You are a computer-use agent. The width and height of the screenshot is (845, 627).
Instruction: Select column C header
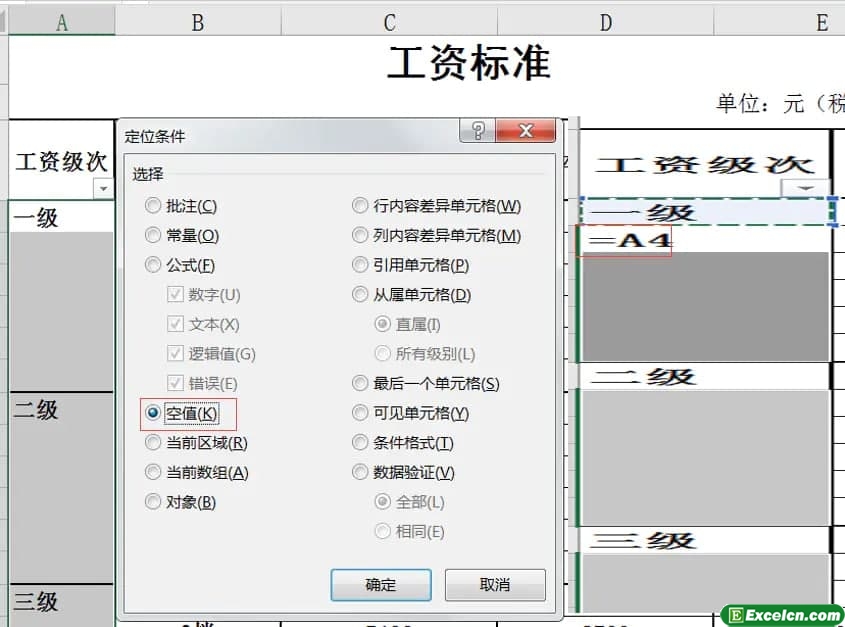tap(389, 23)
